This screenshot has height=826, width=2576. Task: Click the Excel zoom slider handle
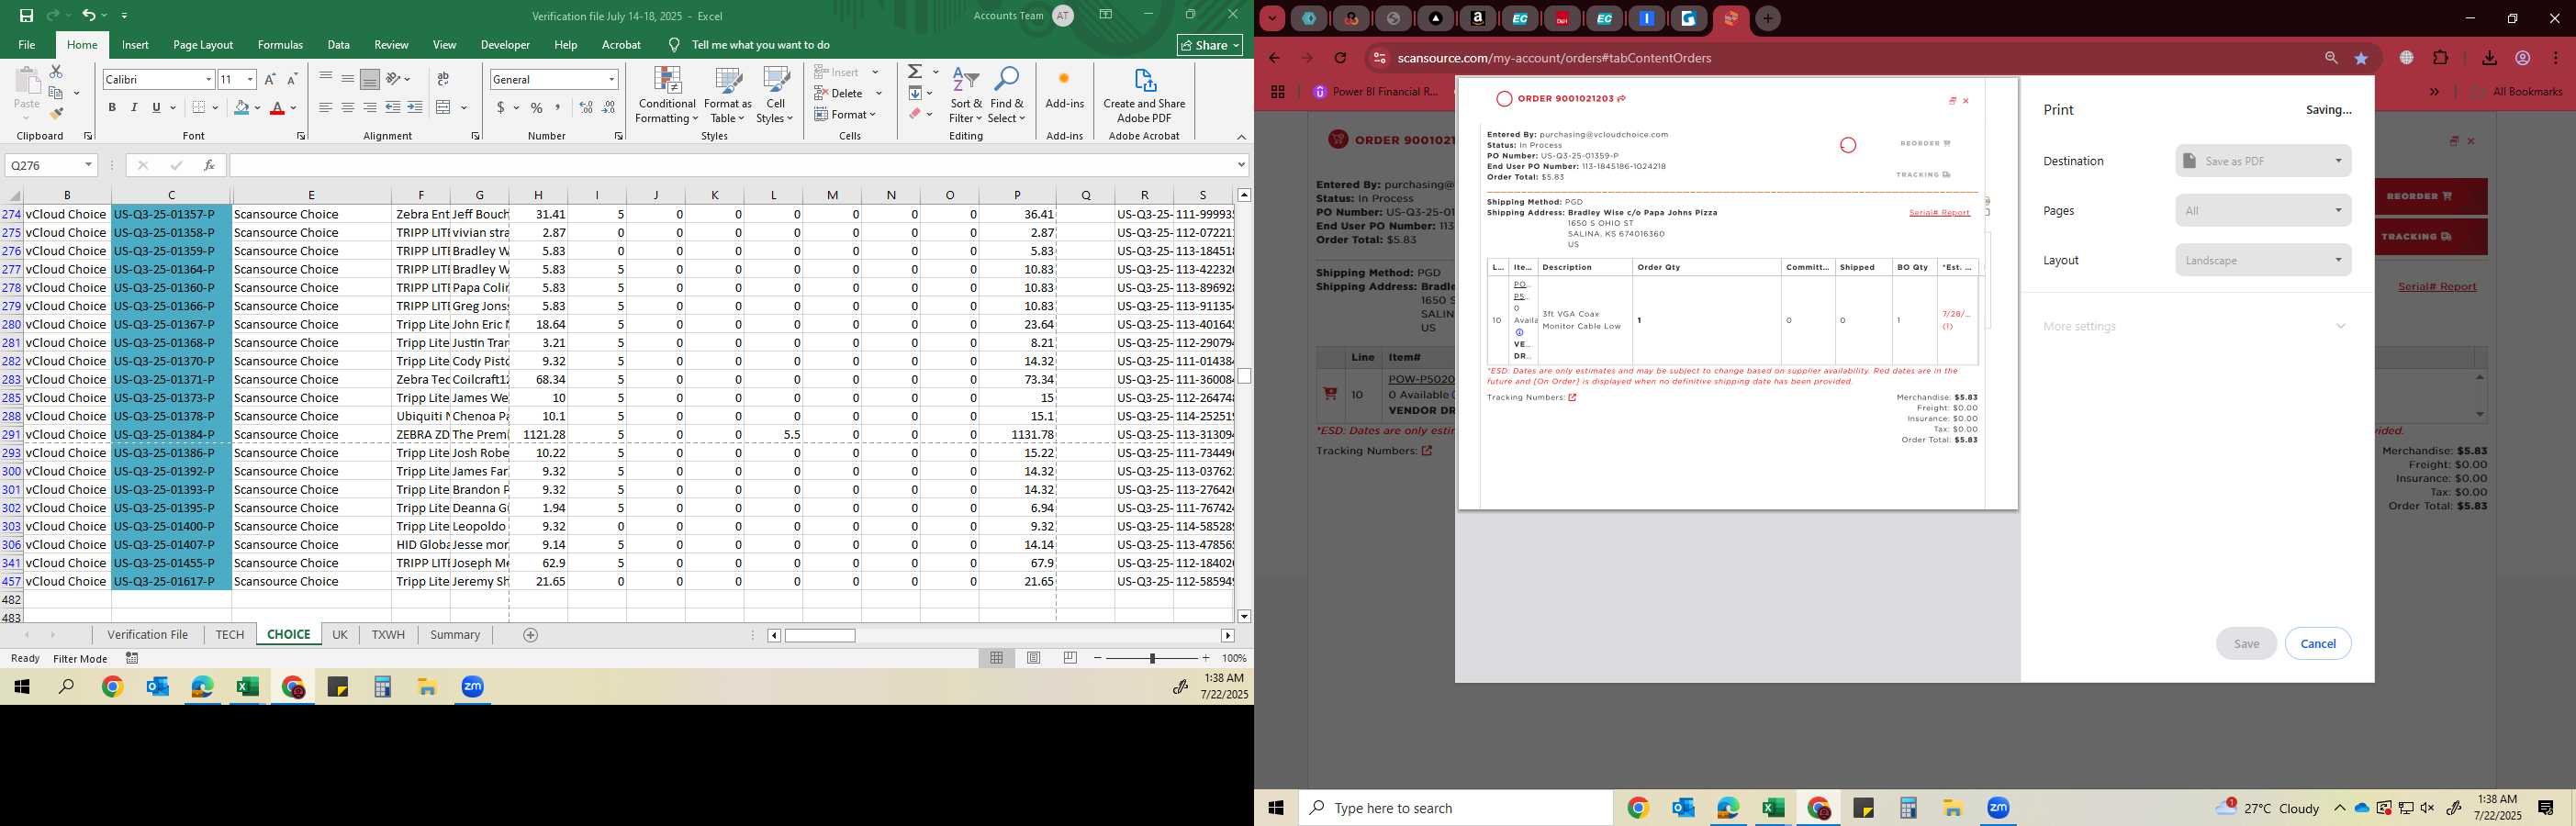coord(1152,658)
